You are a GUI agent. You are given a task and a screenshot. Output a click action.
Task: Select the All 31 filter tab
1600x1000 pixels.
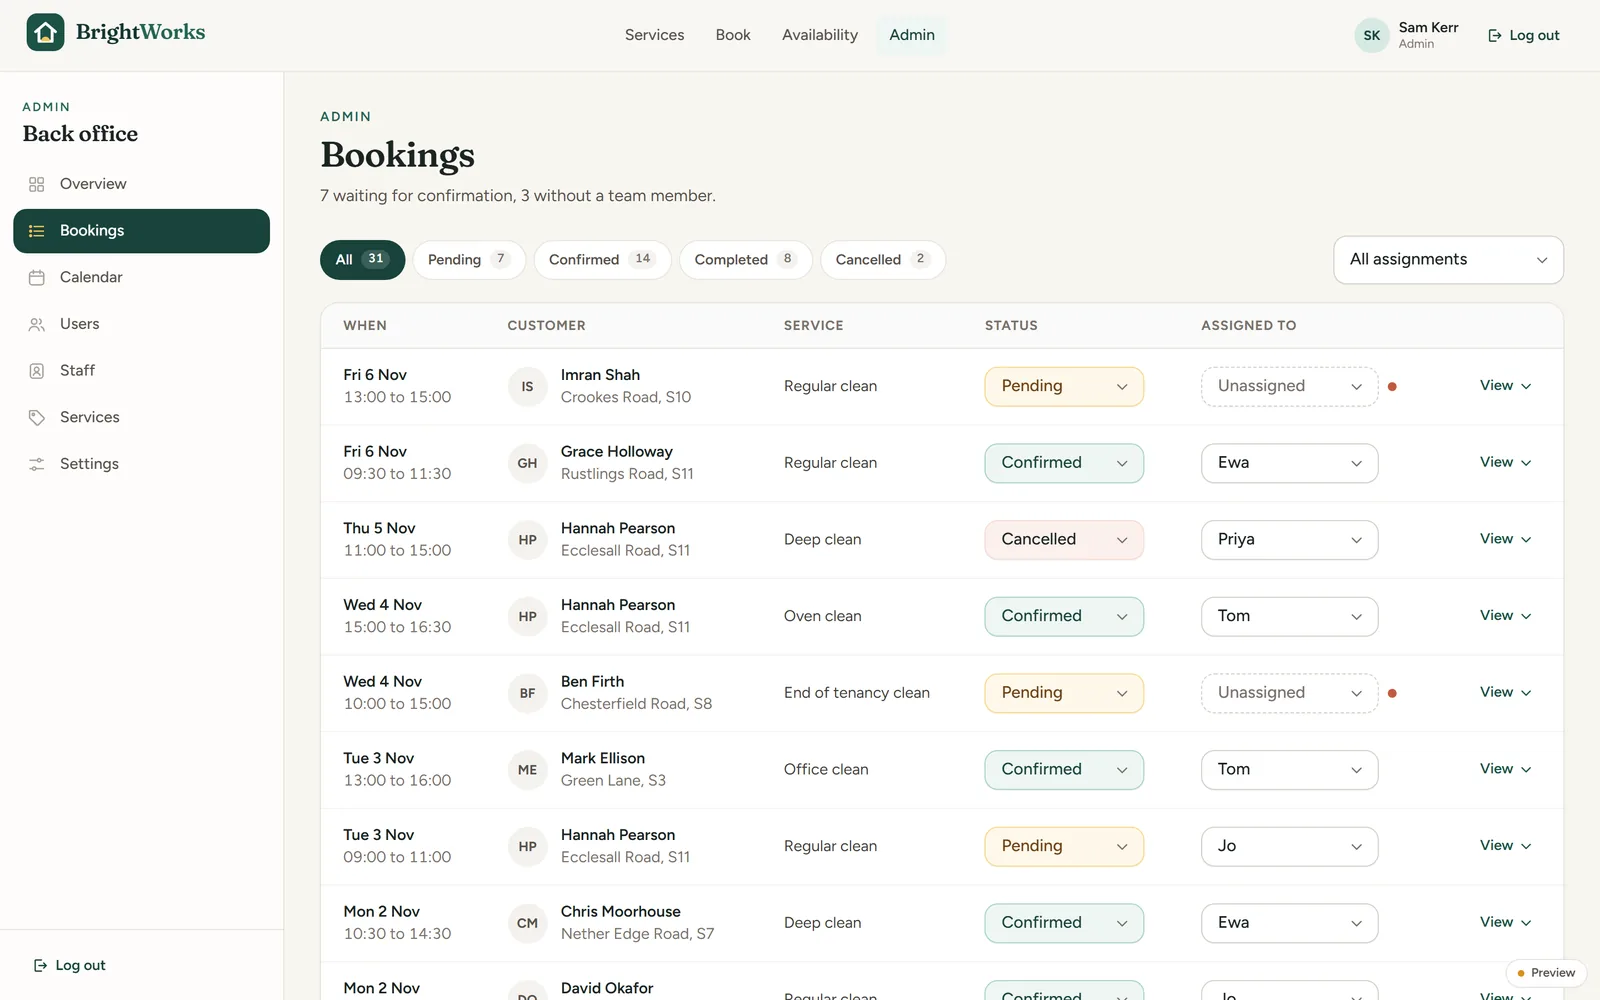point(362,260)
